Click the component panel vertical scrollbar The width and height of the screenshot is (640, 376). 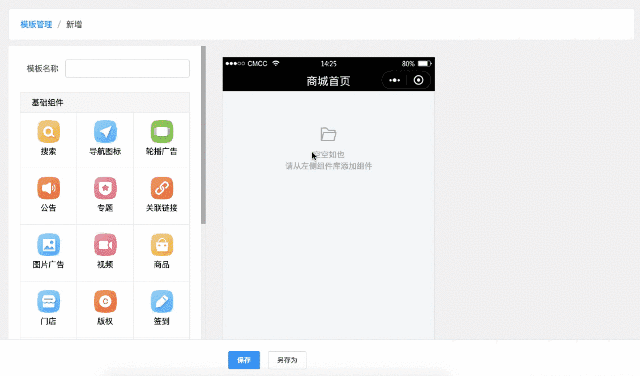(203, 135)
